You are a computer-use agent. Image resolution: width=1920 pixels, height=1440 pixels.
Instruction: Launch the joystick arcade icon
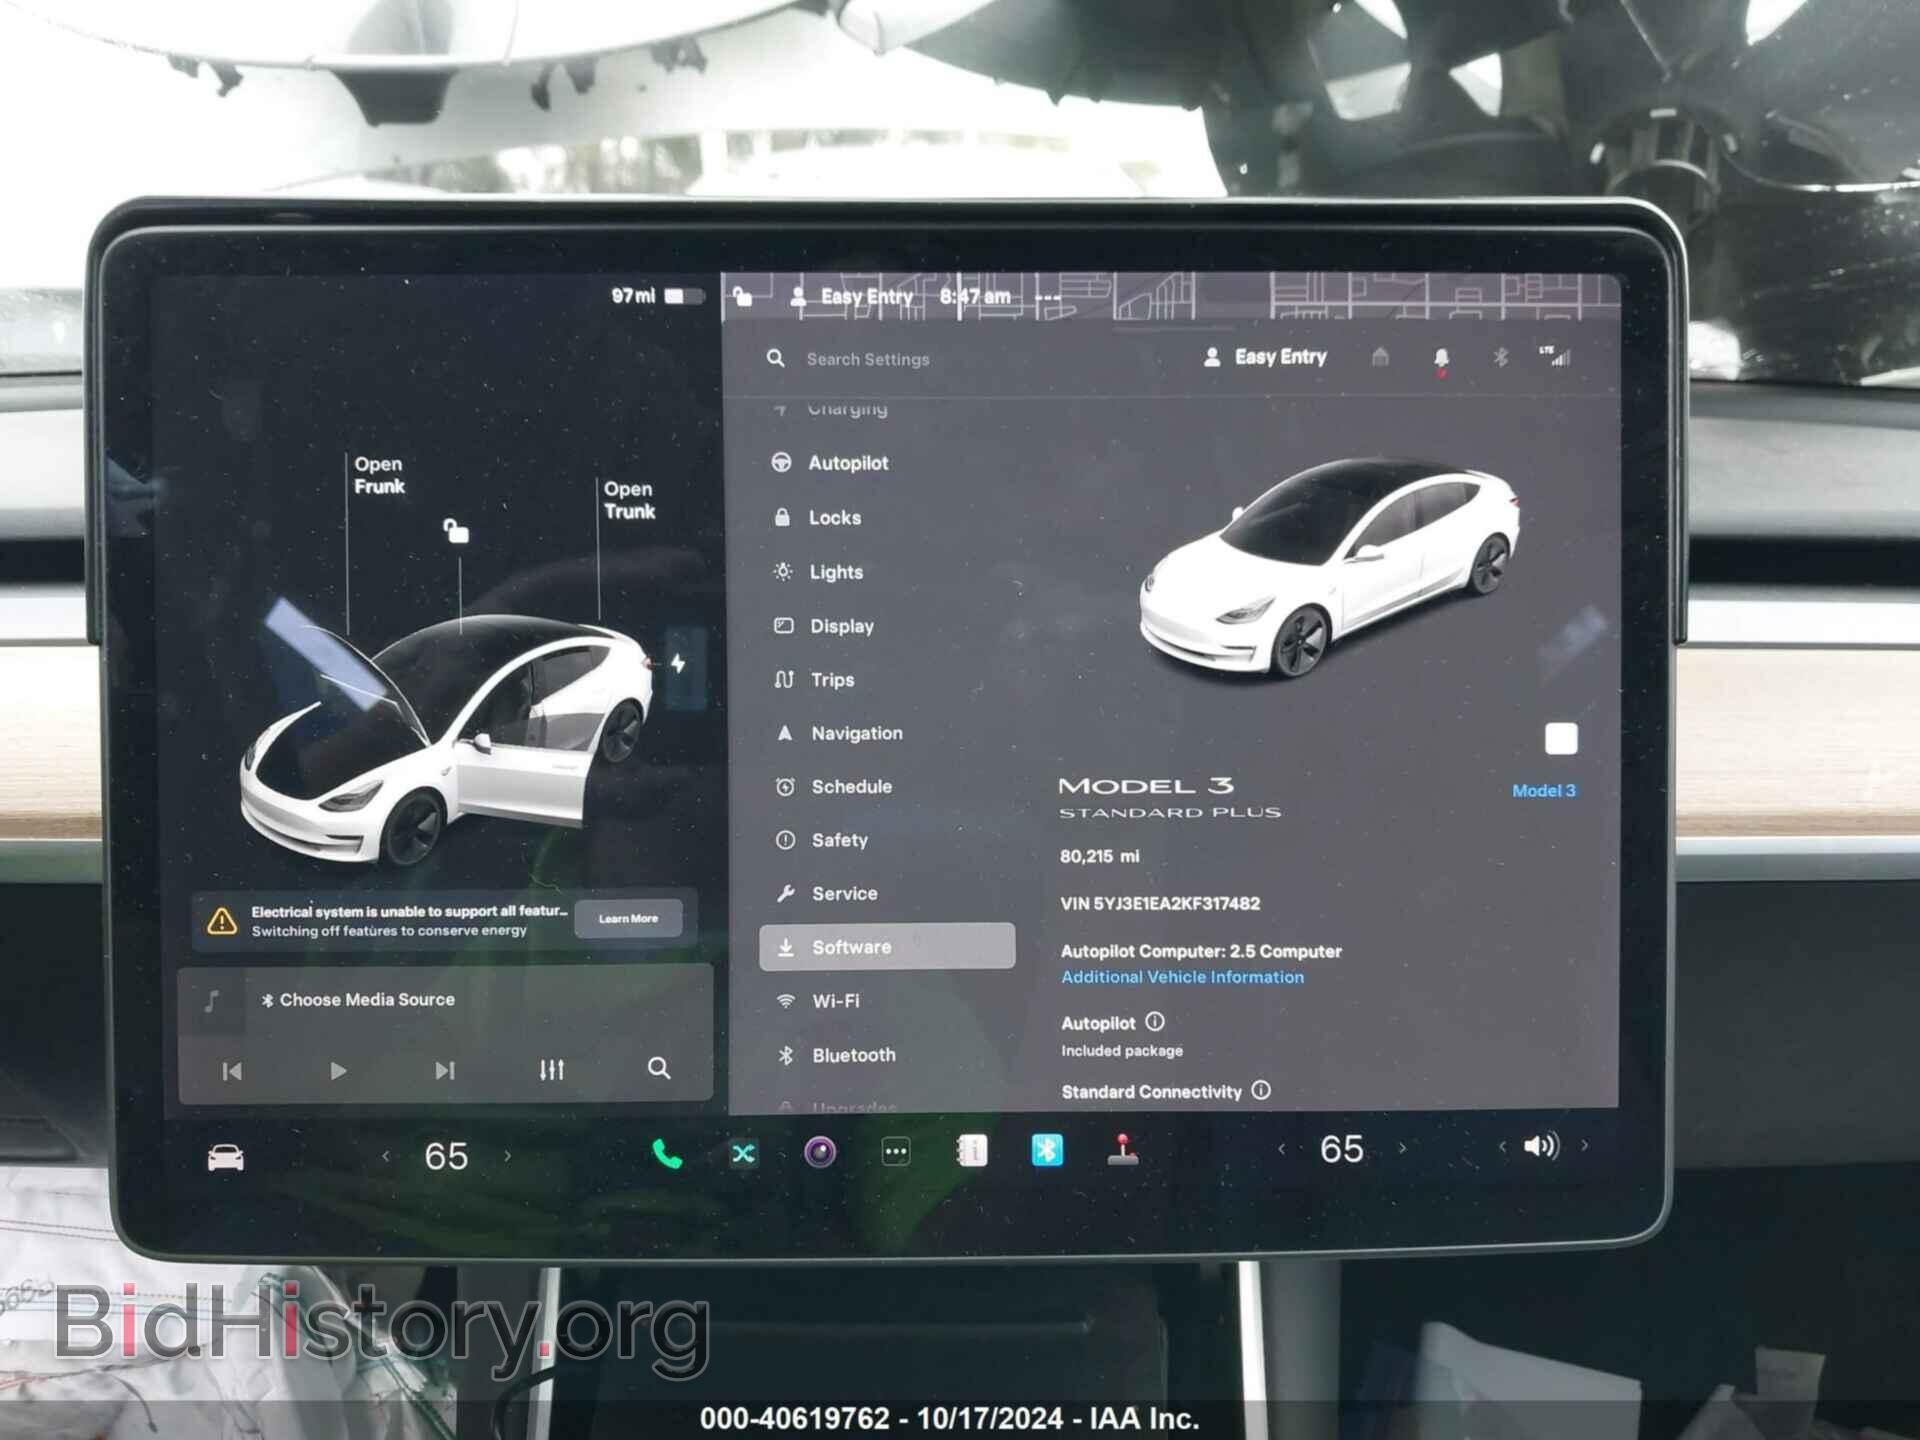(1123, 1149)
